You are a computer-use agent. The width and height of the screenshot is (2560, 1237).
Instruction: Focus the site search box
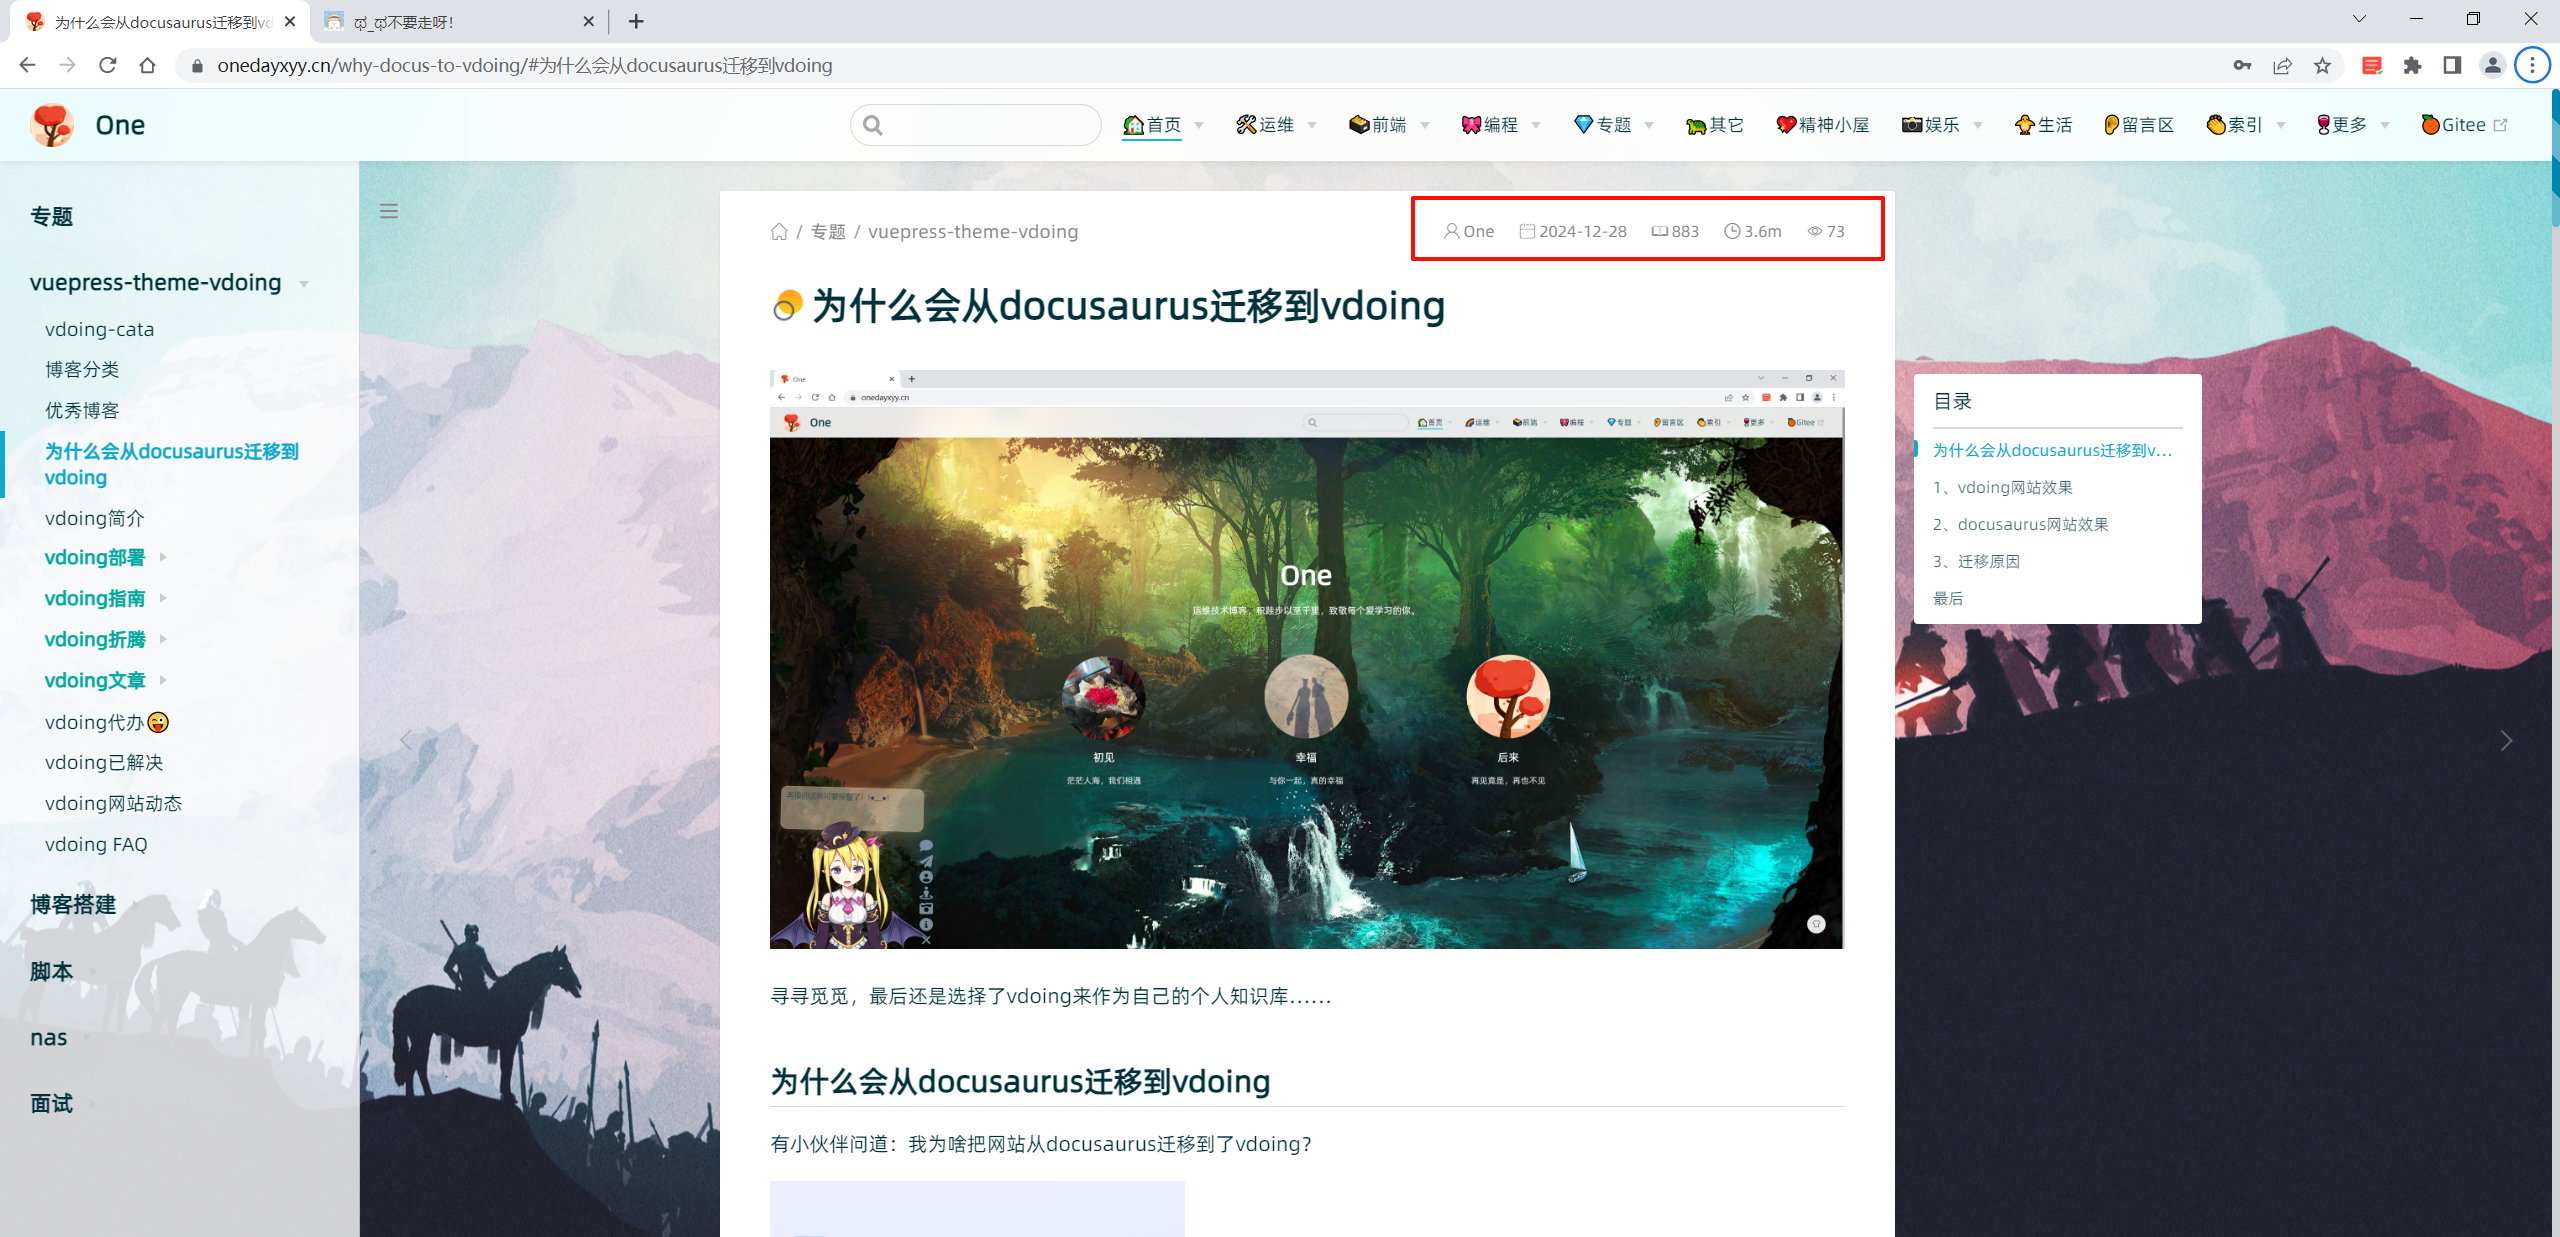(x=976, y=125)
